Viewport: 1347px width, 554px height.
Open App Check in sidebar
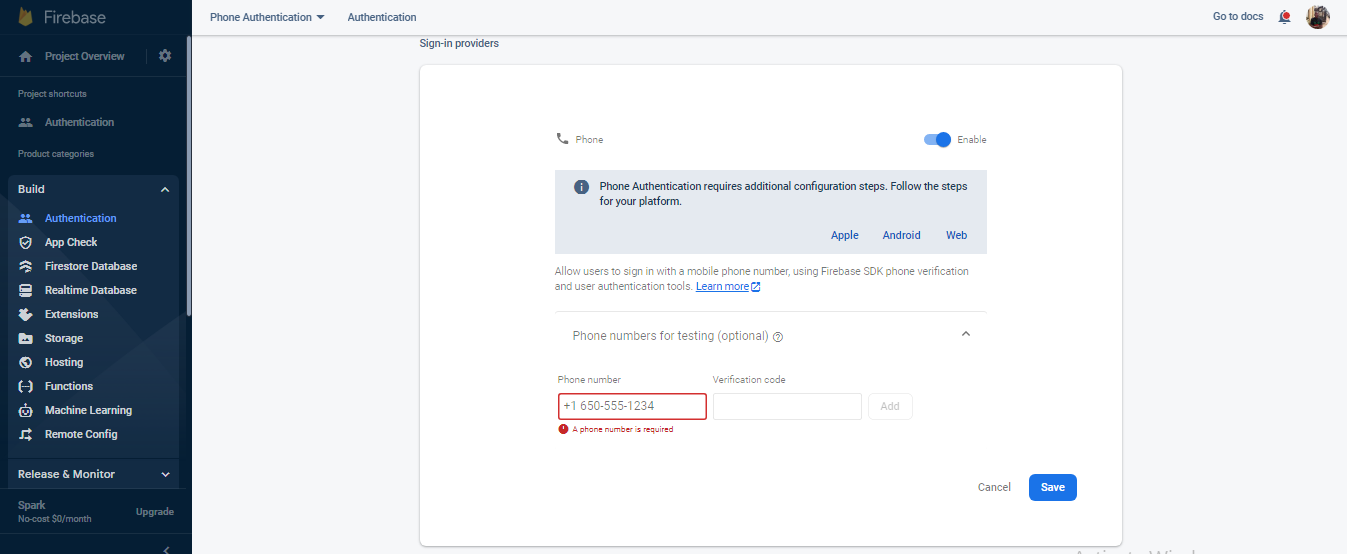(71, 242)
